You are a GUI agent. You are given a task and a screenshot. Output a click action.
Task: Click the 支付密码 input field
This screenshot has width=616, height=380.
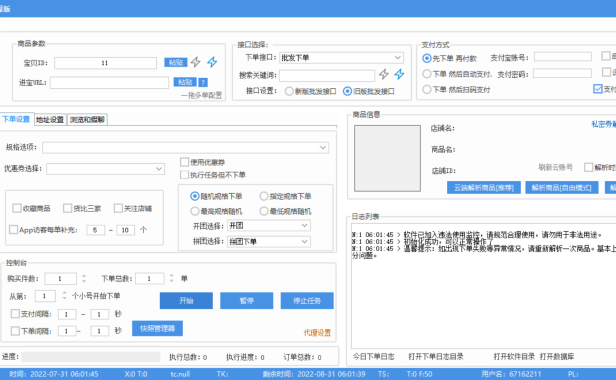click(x=562, y=73)
